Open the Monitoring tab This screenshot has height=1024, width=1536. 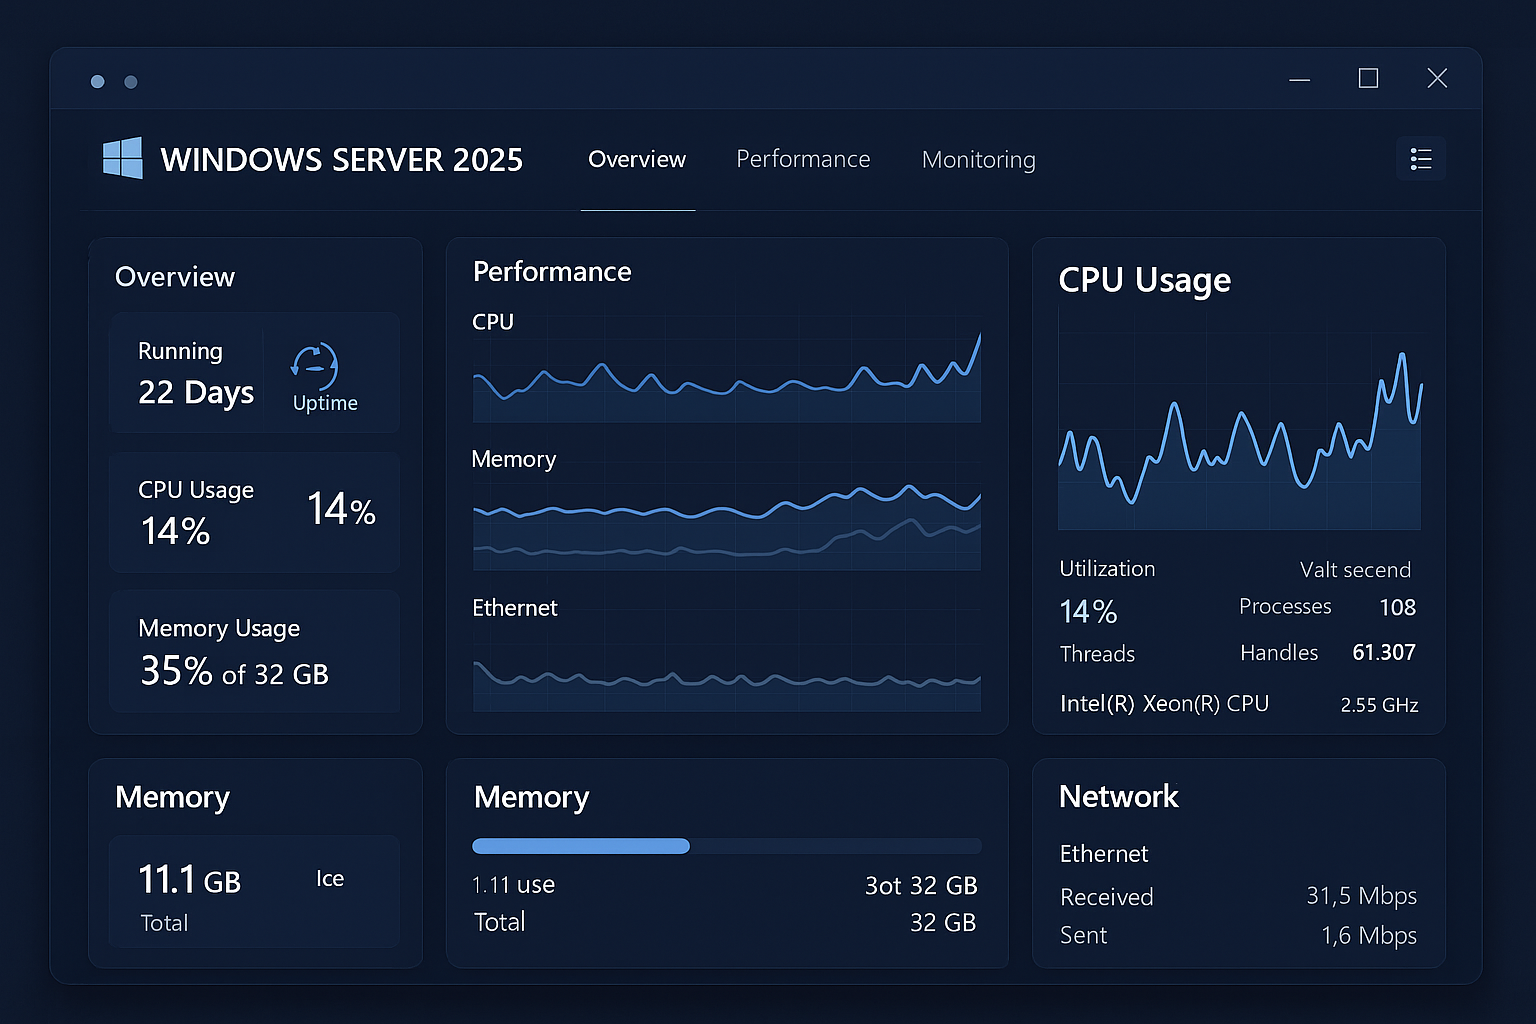[978, 160]
